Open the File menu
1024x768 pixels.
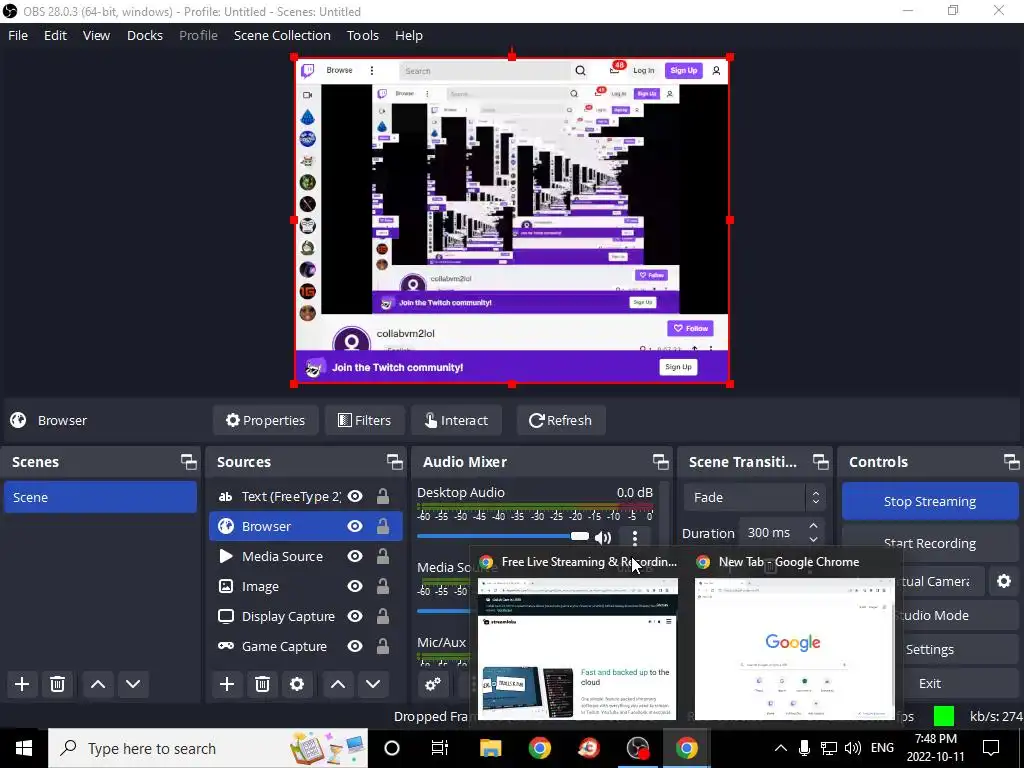tap(18, 35)
